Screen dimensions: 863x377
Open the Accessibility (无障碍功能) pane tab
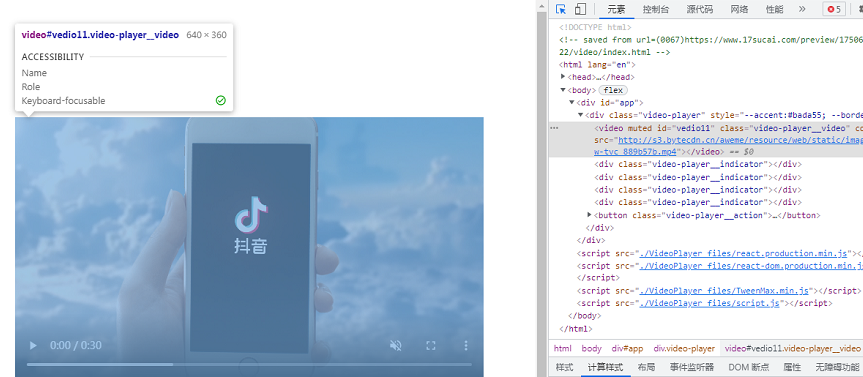point(837,367)
